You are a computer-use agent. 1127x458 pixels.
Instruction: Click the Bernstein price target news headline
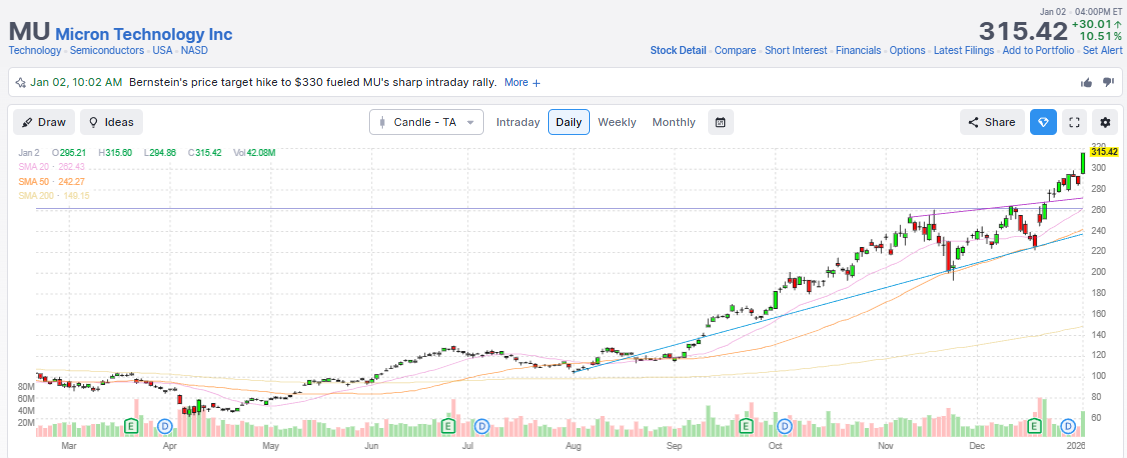[x=313, y=83]
